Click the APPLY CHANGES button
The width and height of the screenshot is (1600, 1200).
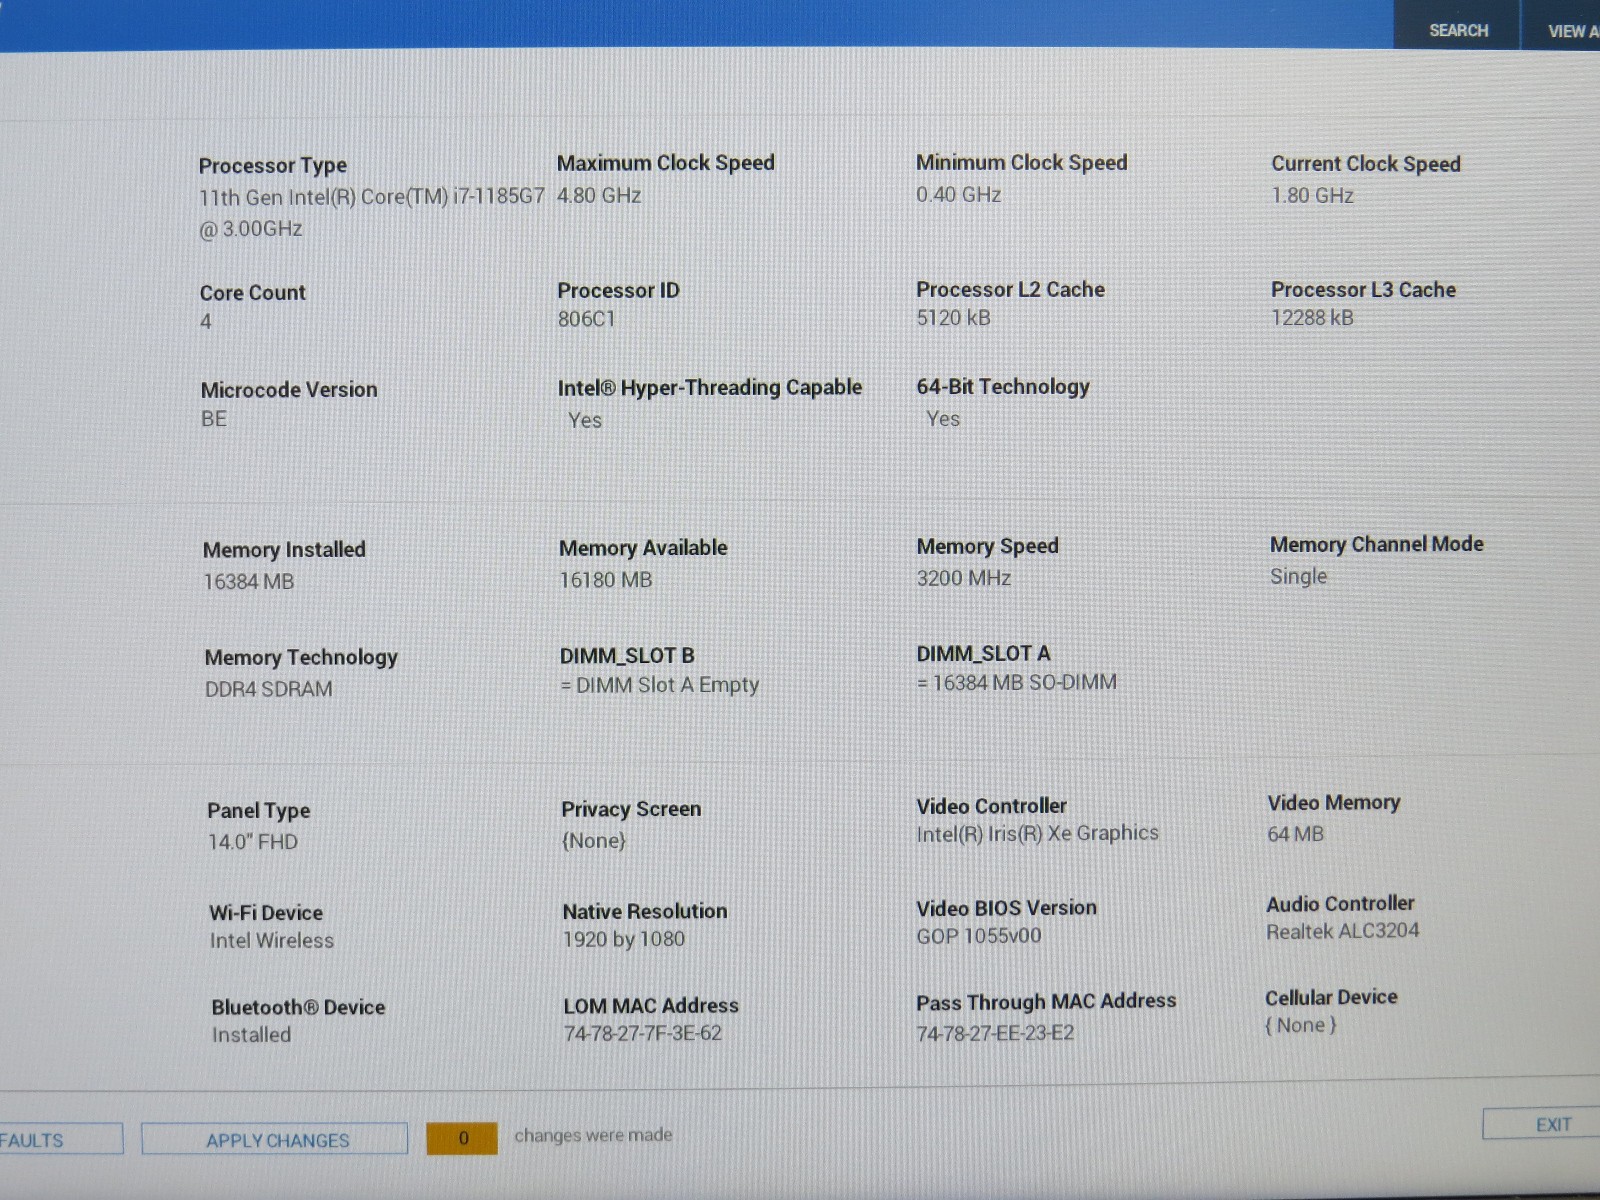pos(276,1140)
